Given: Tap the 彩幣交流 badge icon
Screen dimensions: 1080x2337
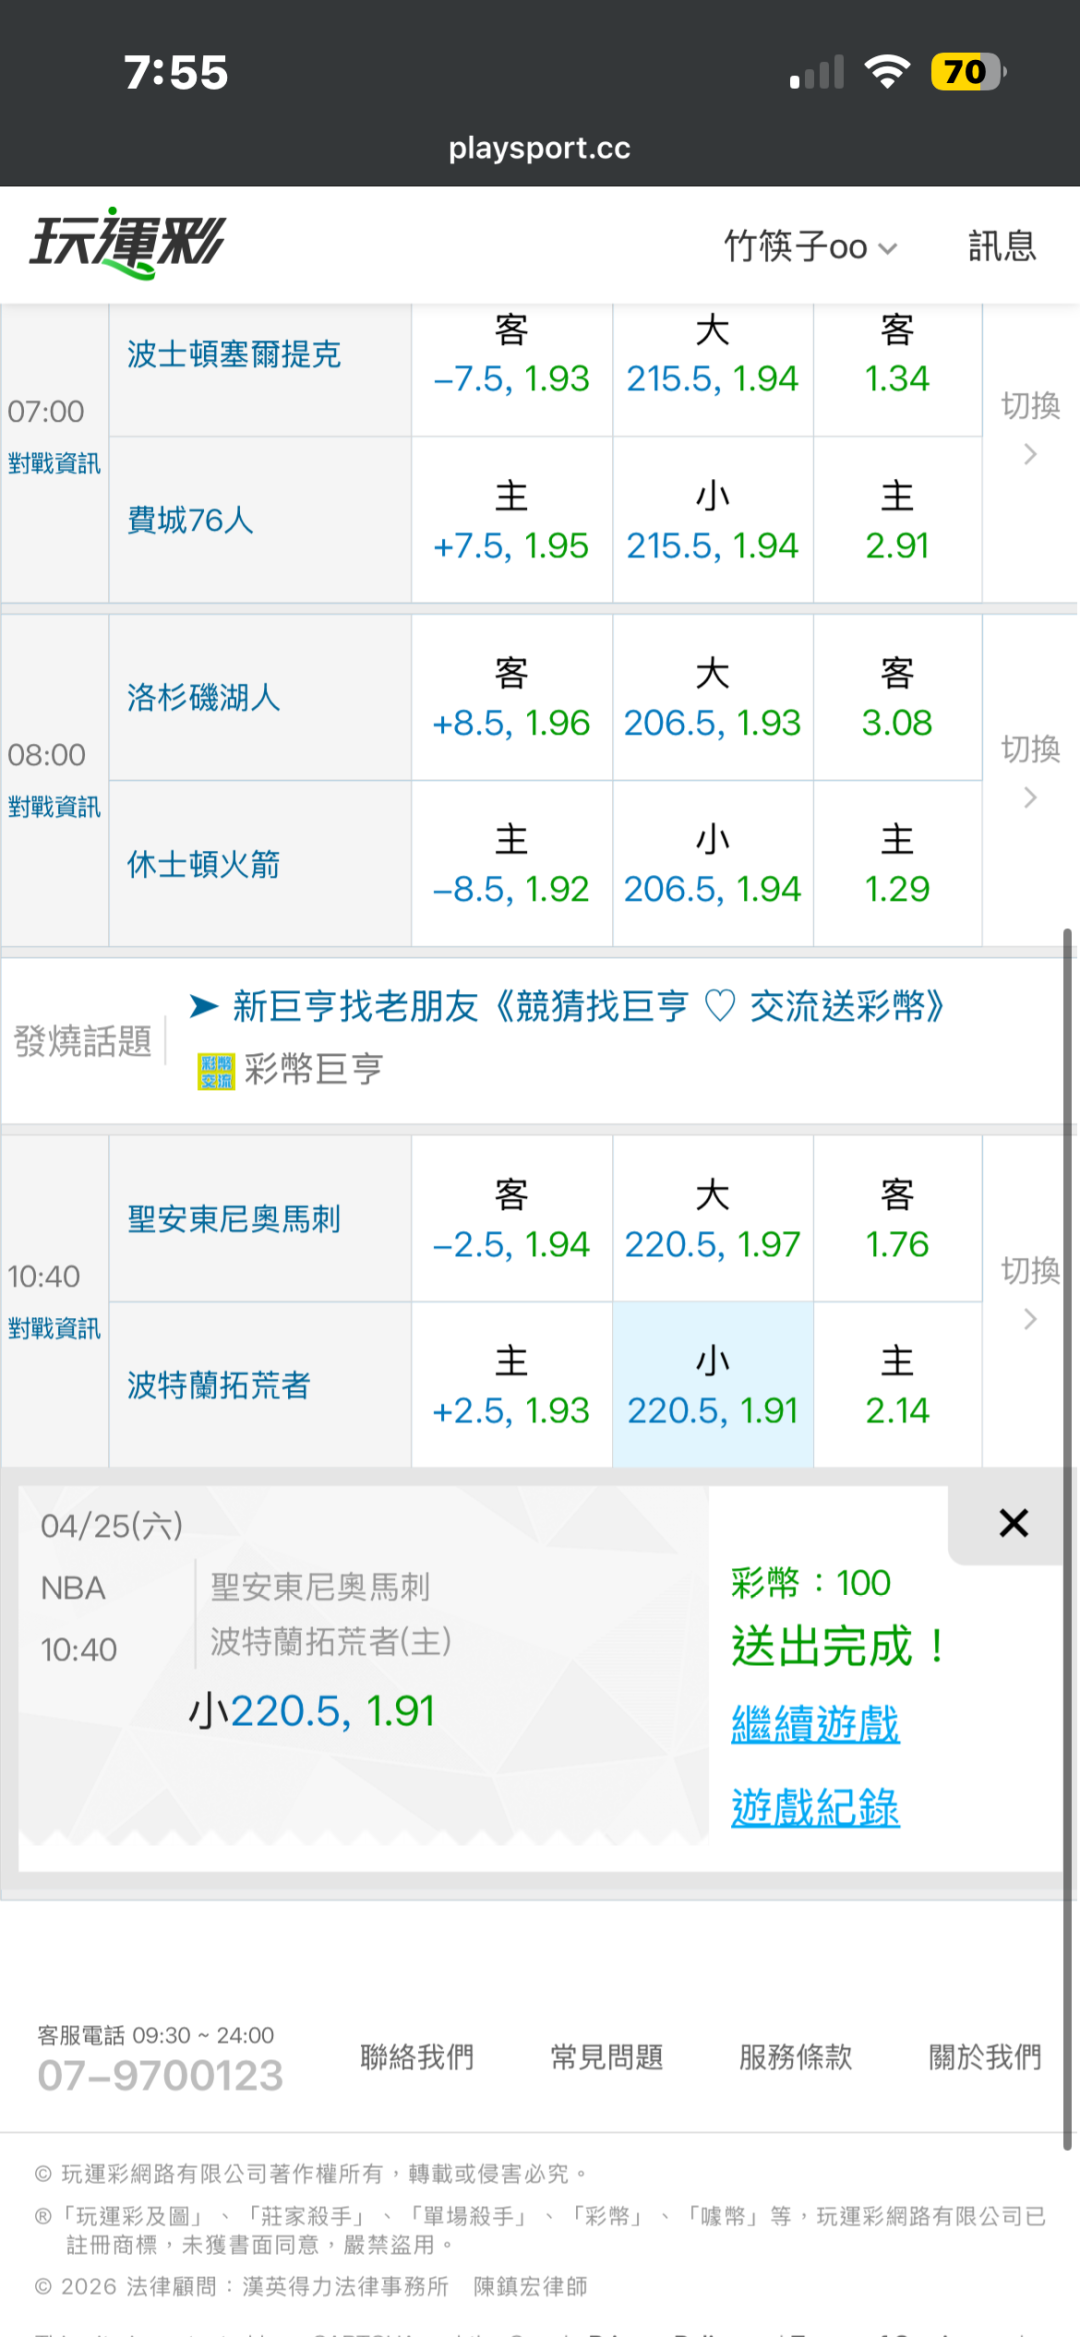Looking at the screenshot, I should click(216, 1071).
